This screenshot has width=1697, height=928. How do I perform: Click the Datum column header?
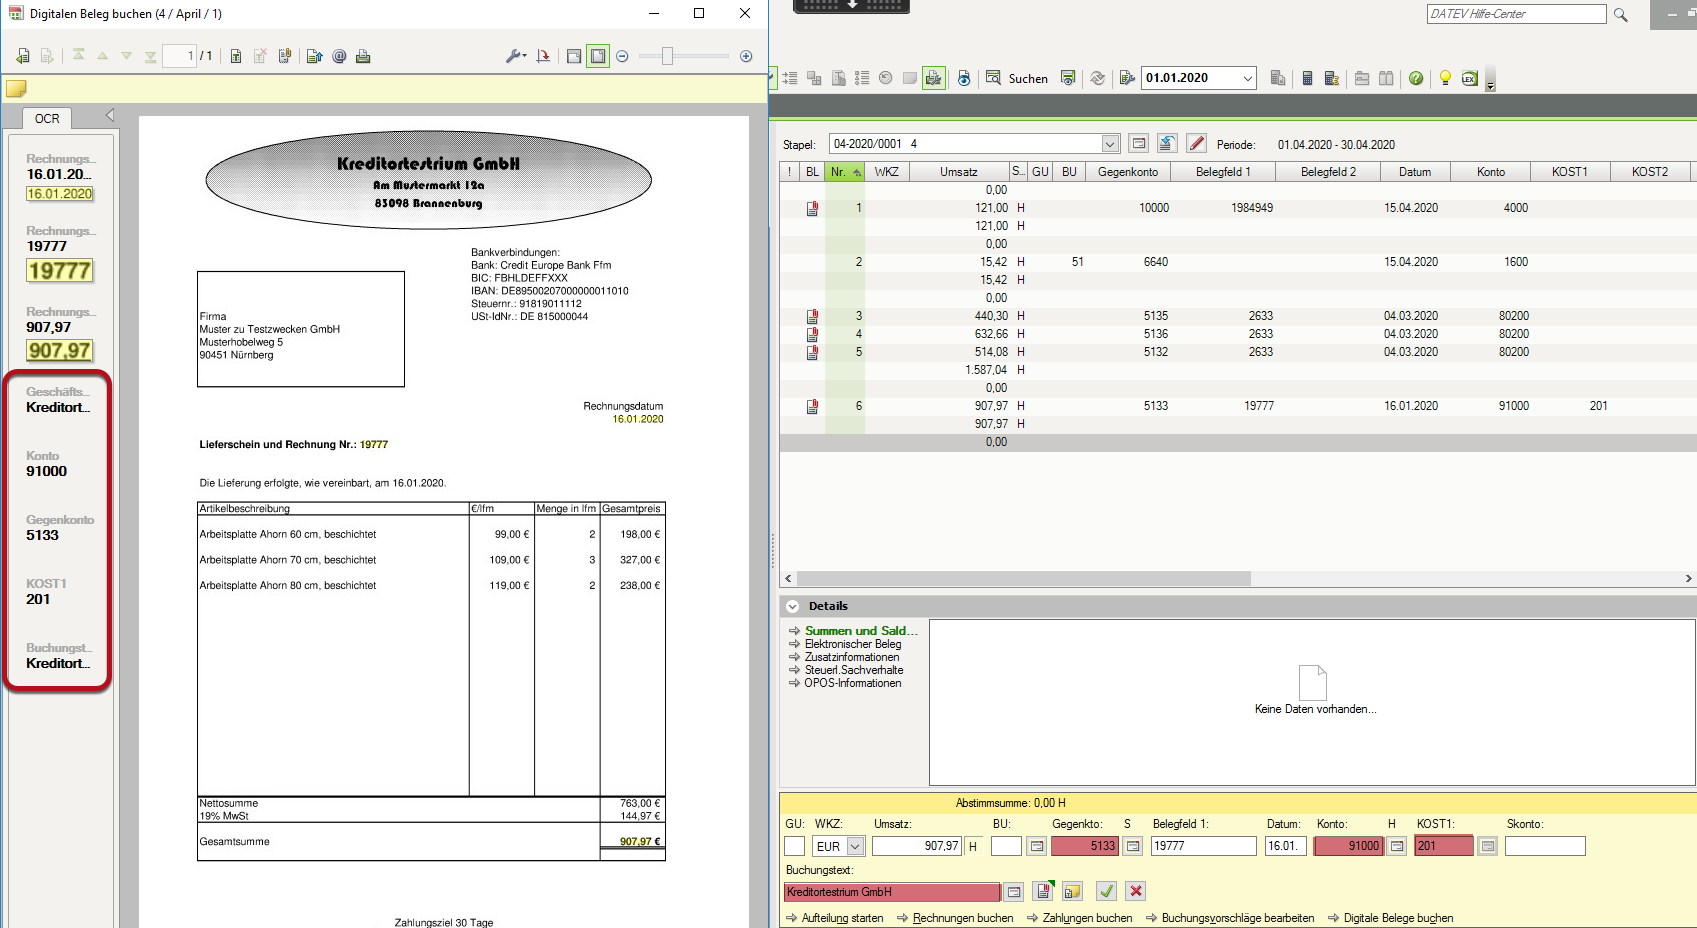1415,172
